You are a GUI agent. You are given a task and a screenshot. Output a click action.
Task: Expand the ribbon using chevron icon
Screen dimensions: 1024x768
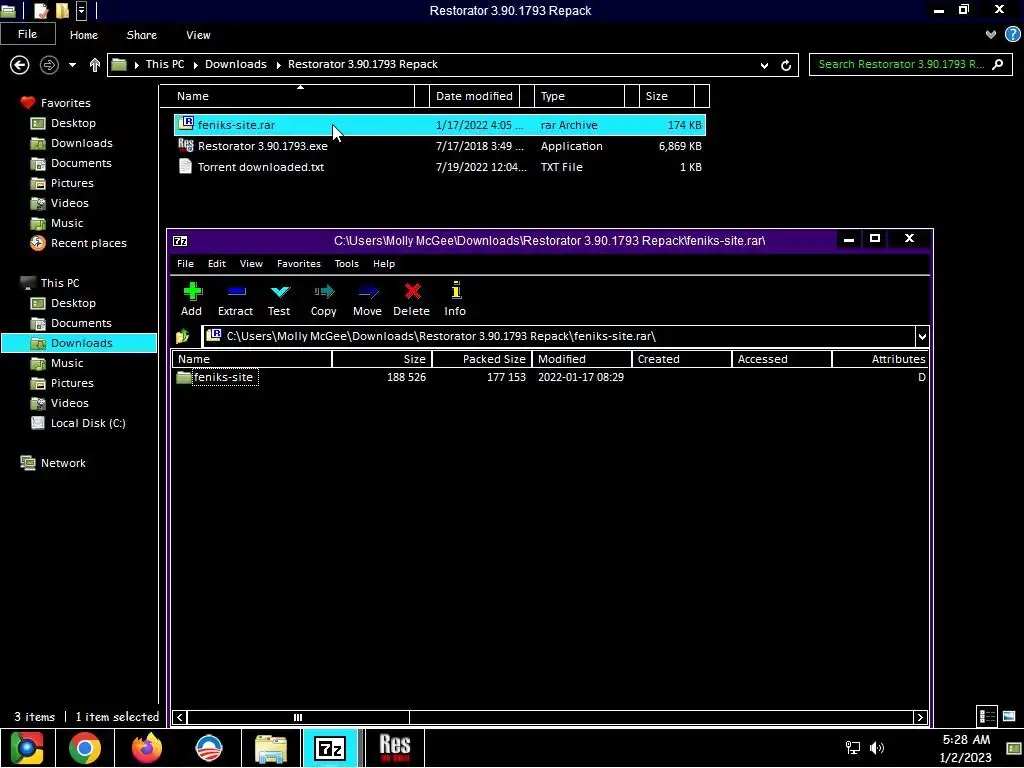[991, 35]
